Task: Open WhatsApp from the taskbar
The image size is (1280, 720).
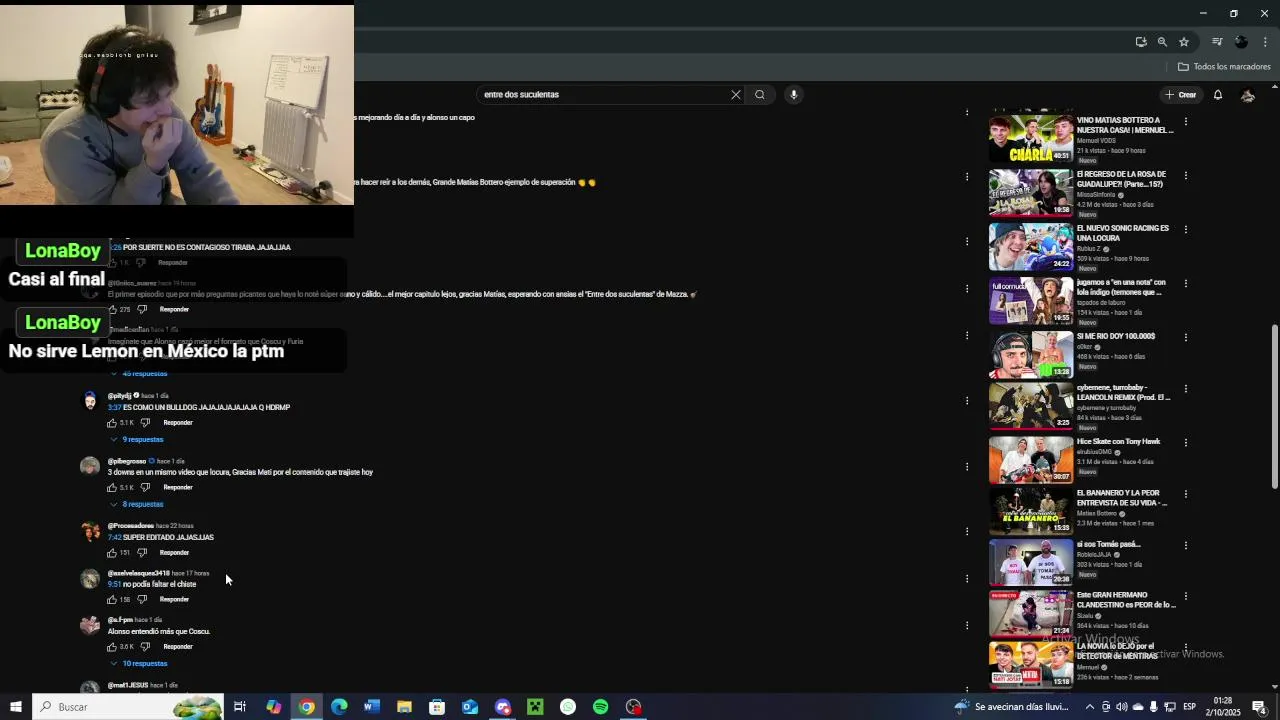Action: (568, 707)
